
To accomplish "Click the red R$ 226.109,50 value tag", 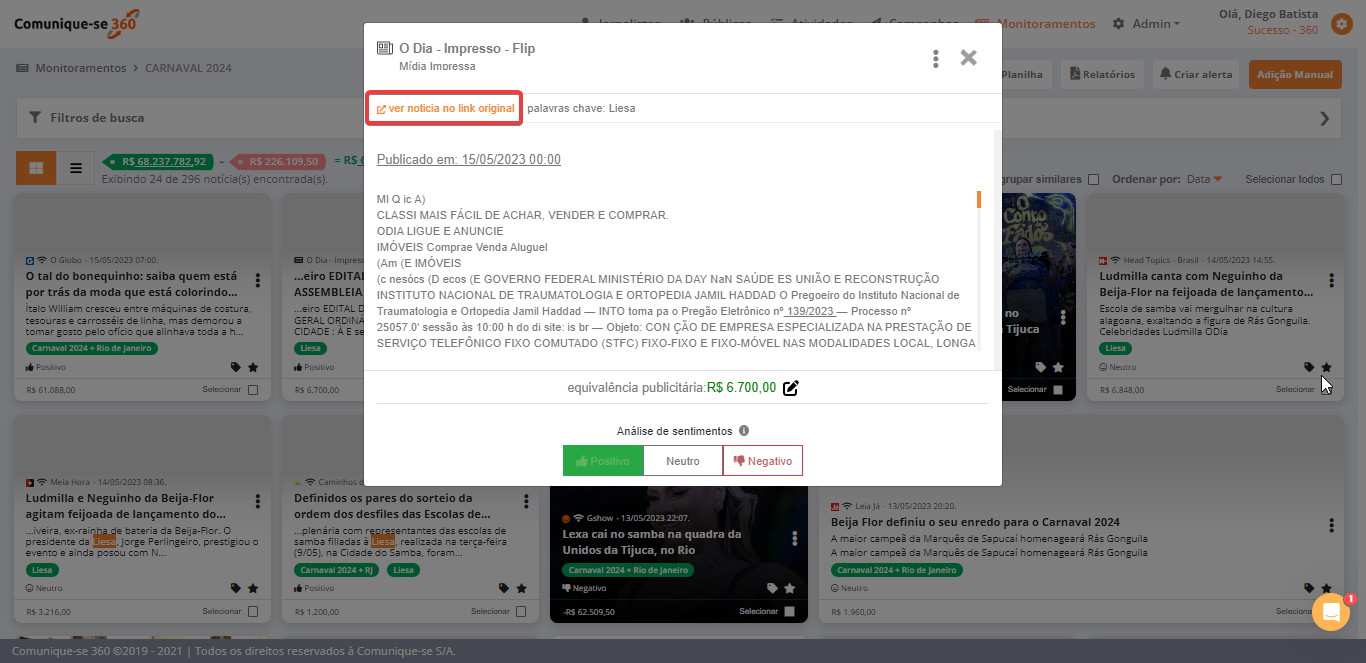I will point(278,161).
